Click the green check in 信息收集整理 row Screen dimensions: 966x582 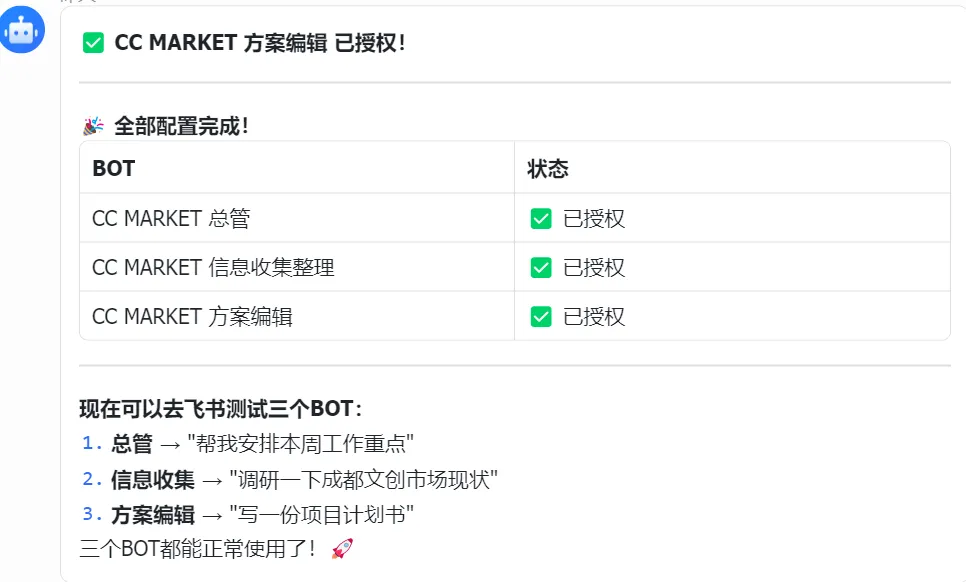pos(541,268)
